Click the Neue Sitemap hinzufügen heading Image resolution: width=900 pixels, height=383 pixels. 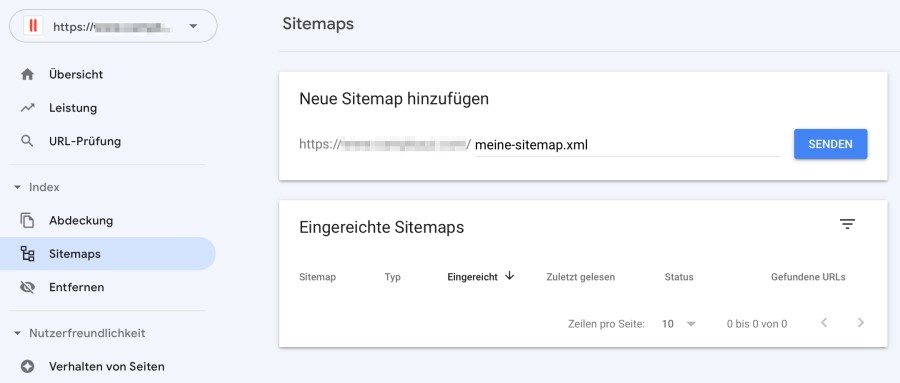pos(394,99)
